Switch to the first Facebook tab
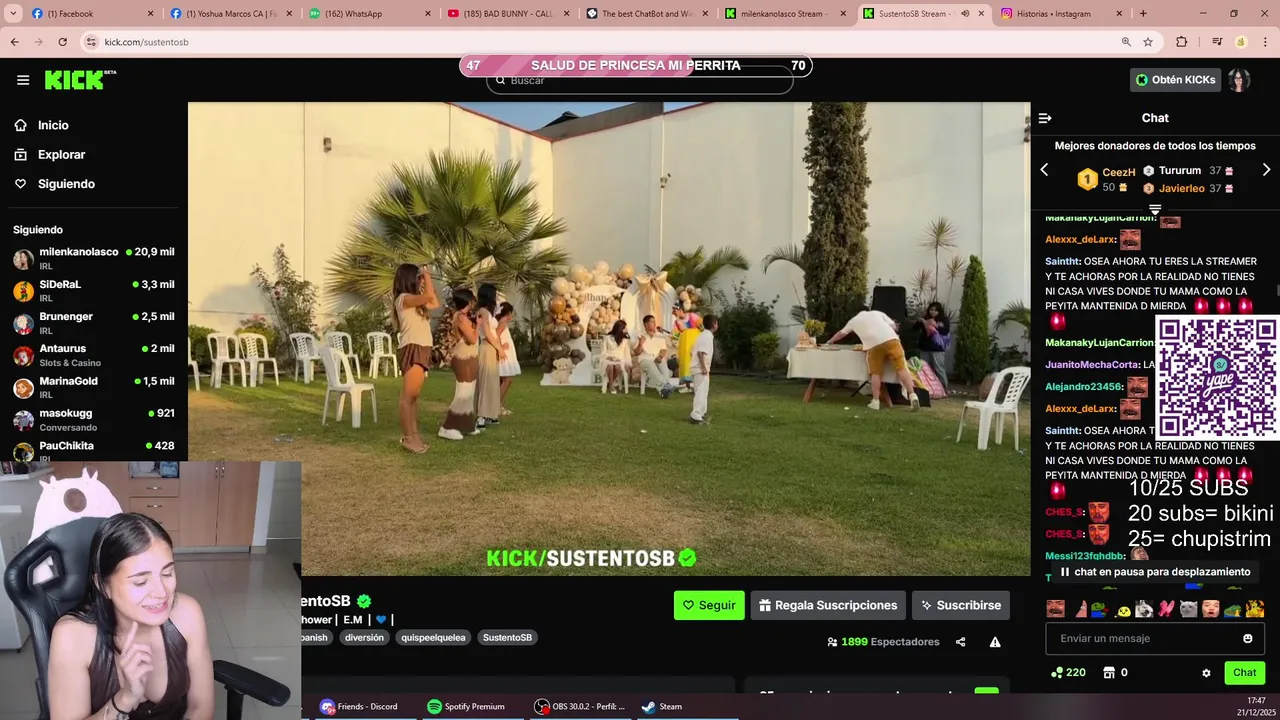The width and height of the screenshot is (1280, 720). [92, 14]
